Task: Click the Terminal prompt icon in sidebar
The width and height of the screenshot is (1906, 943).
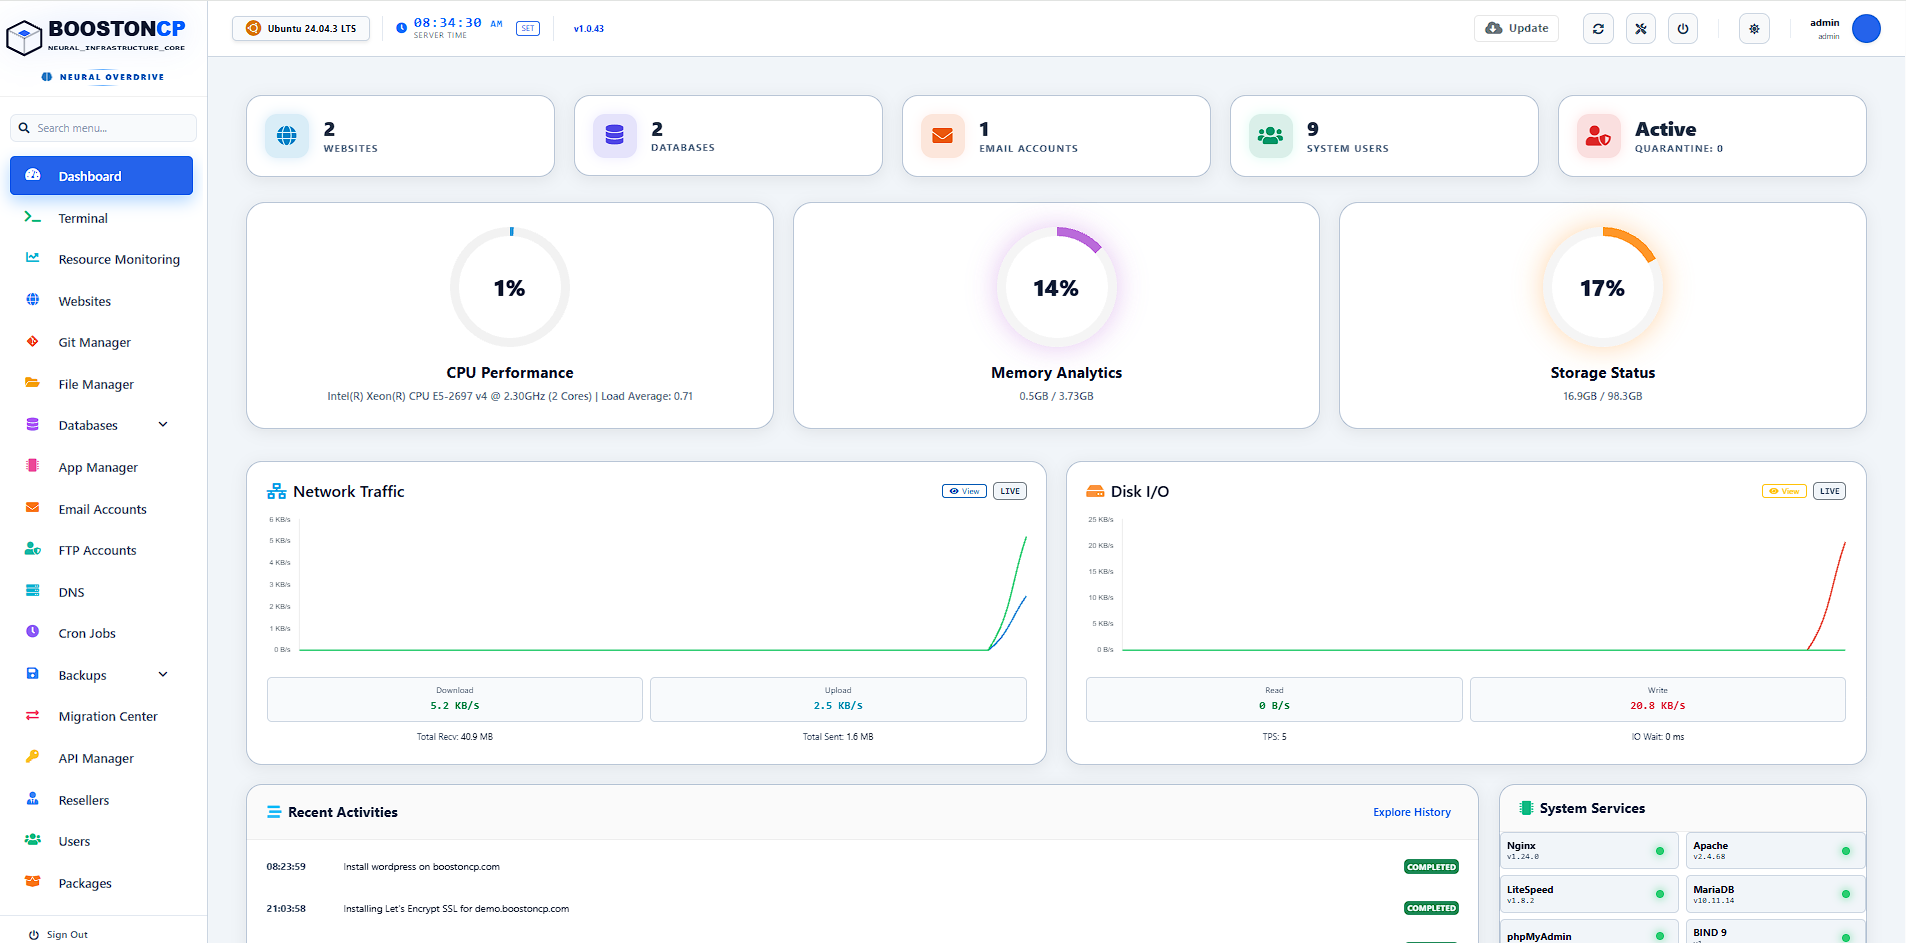Action: tap(33, 217)
